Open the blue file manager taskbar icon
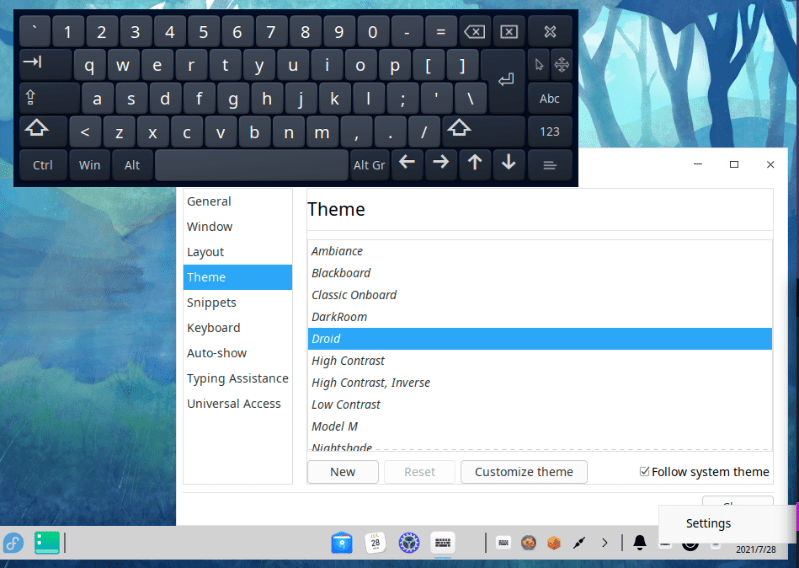This screenshot has width=799, height=568. (x=342, y=543)
